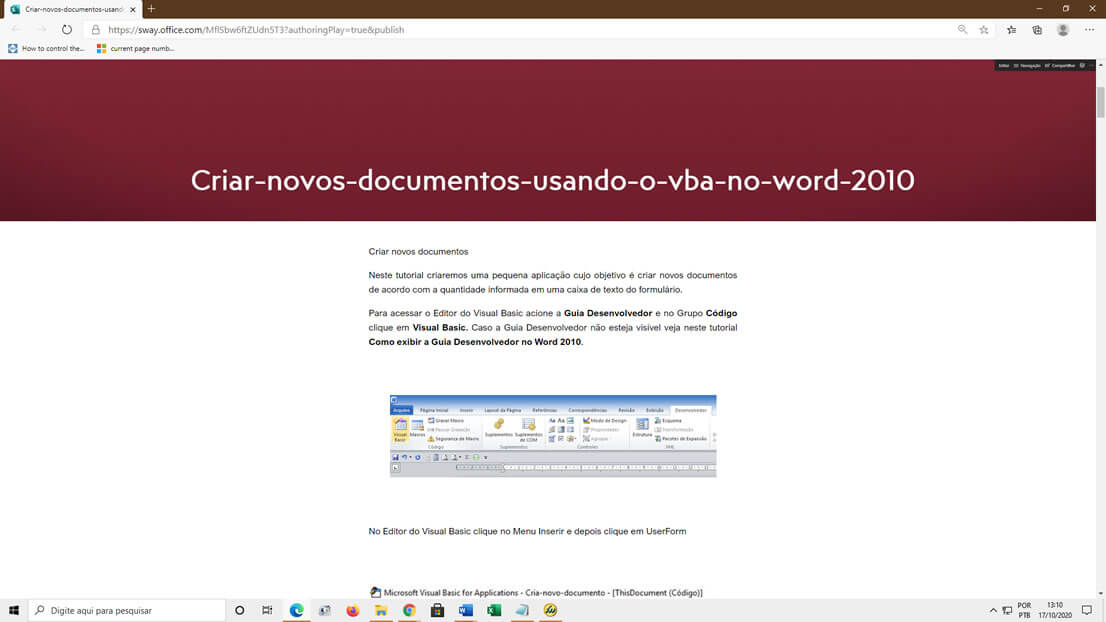Open the Windows Start menu
Viewport: 1106px width, 622px height.
(x=14, y=610)
